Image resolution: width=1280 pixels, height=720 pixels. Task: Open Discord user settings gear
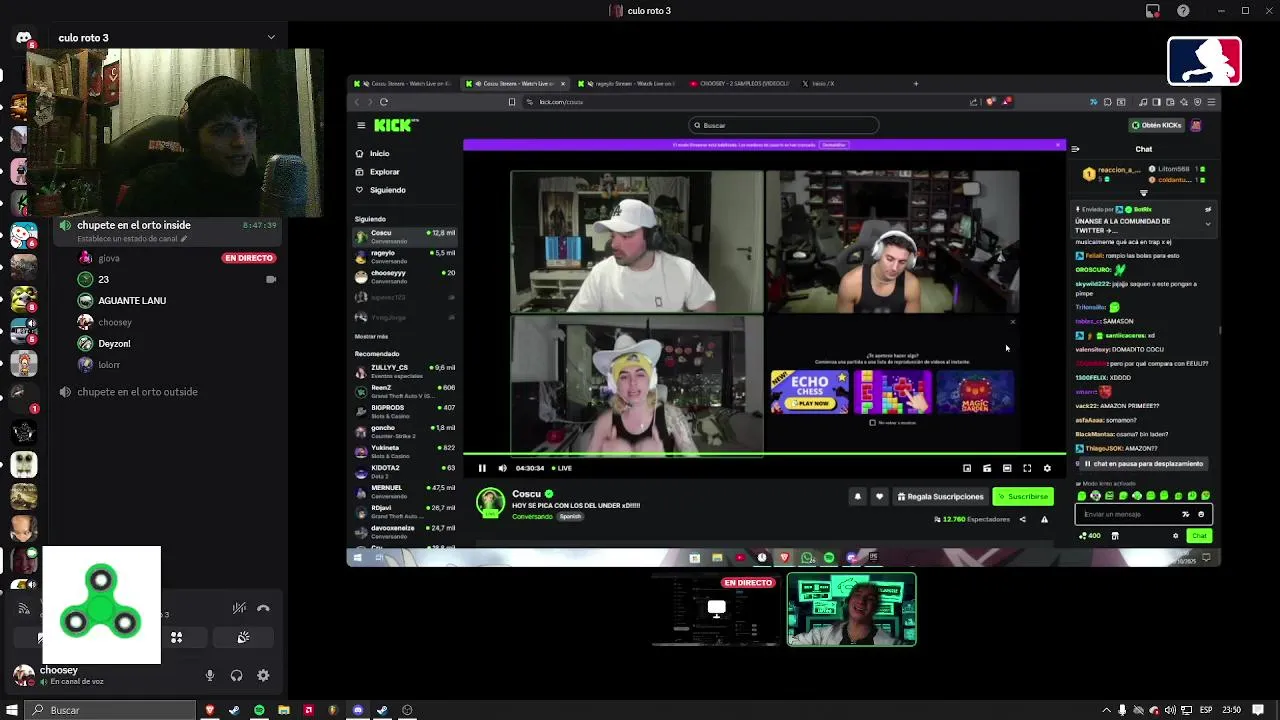[x=263, y=675]
